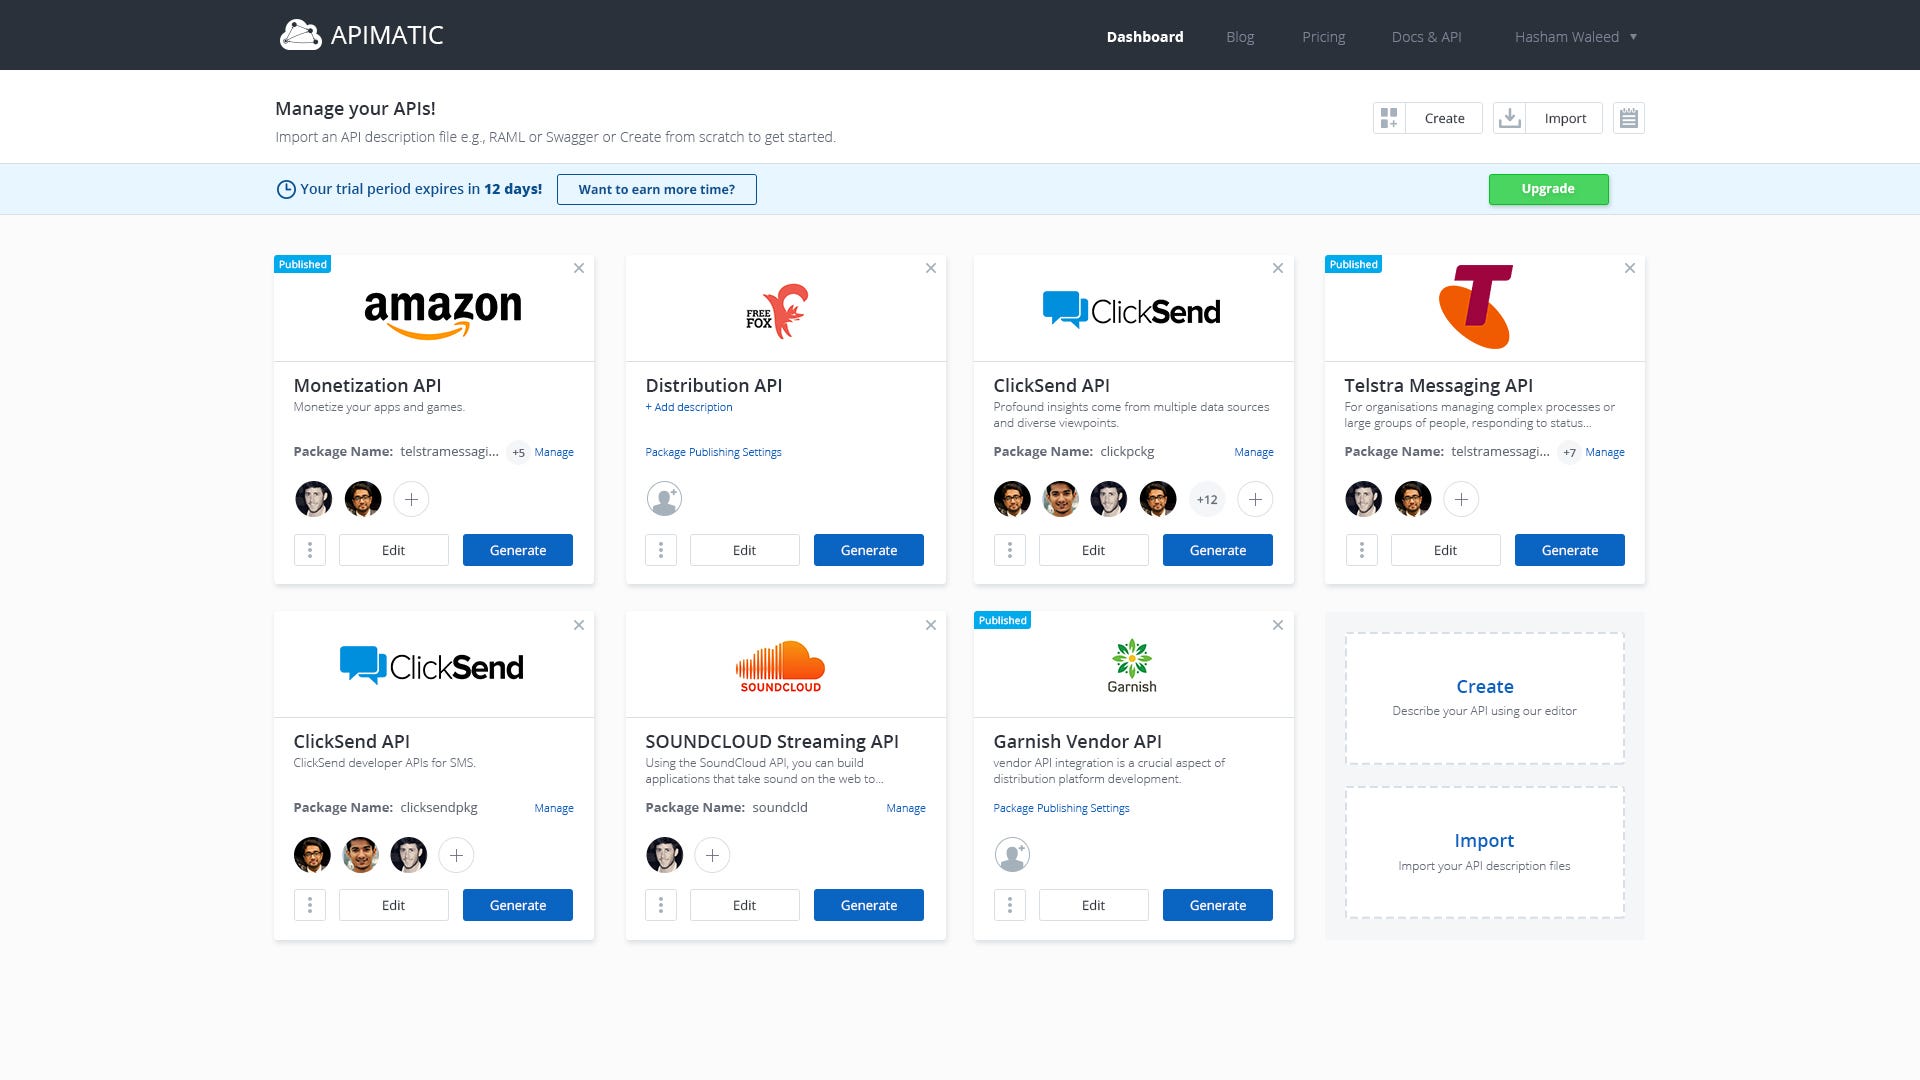The width and height of the screenshot is (1920, 1080).
Task: Click the amazon logo thumbnail
Action: [x=443, y=314]
